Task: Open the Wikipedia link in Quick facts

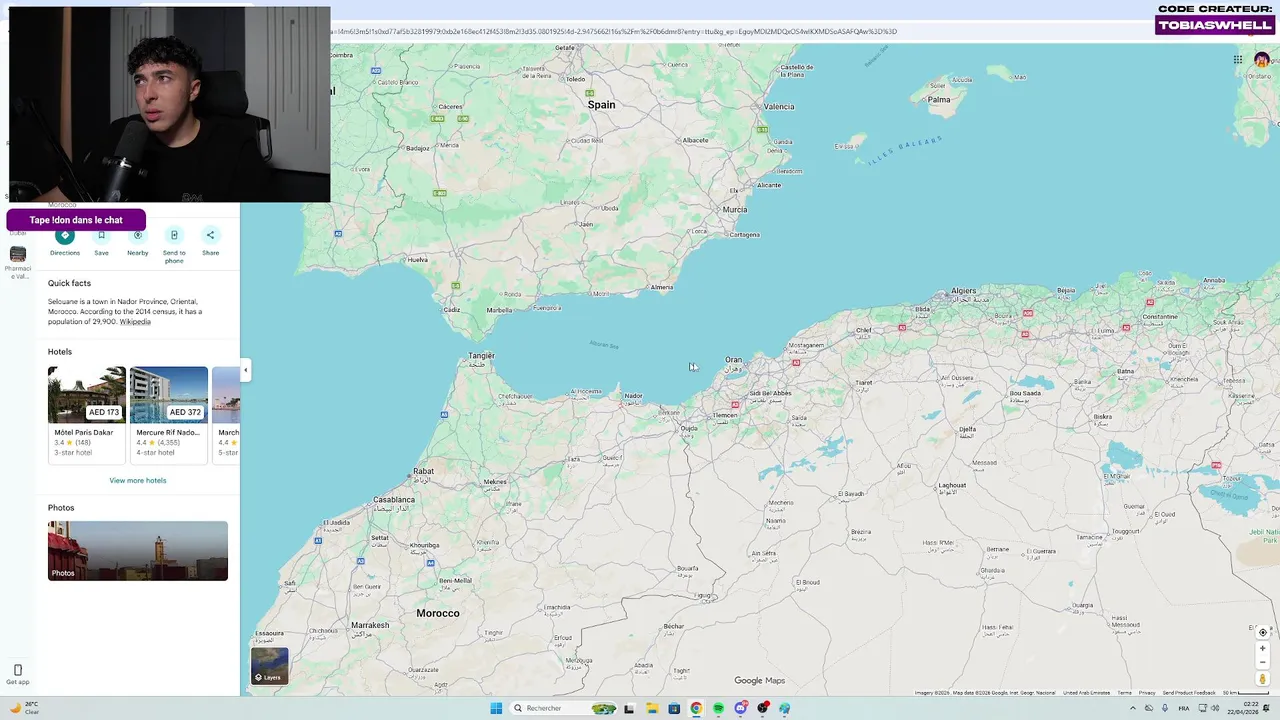Action: [135, 322]
